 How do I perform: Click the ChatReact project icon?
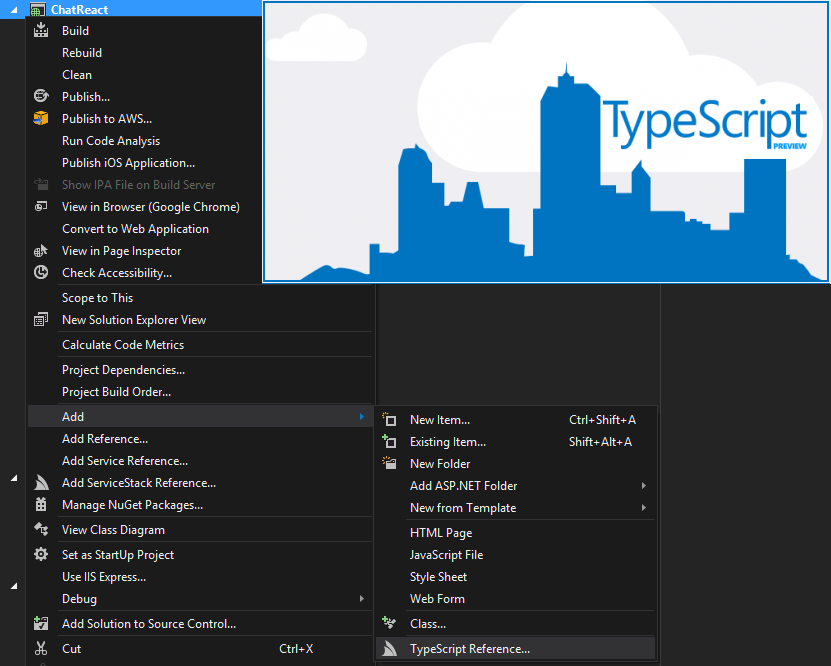point(37,10)
